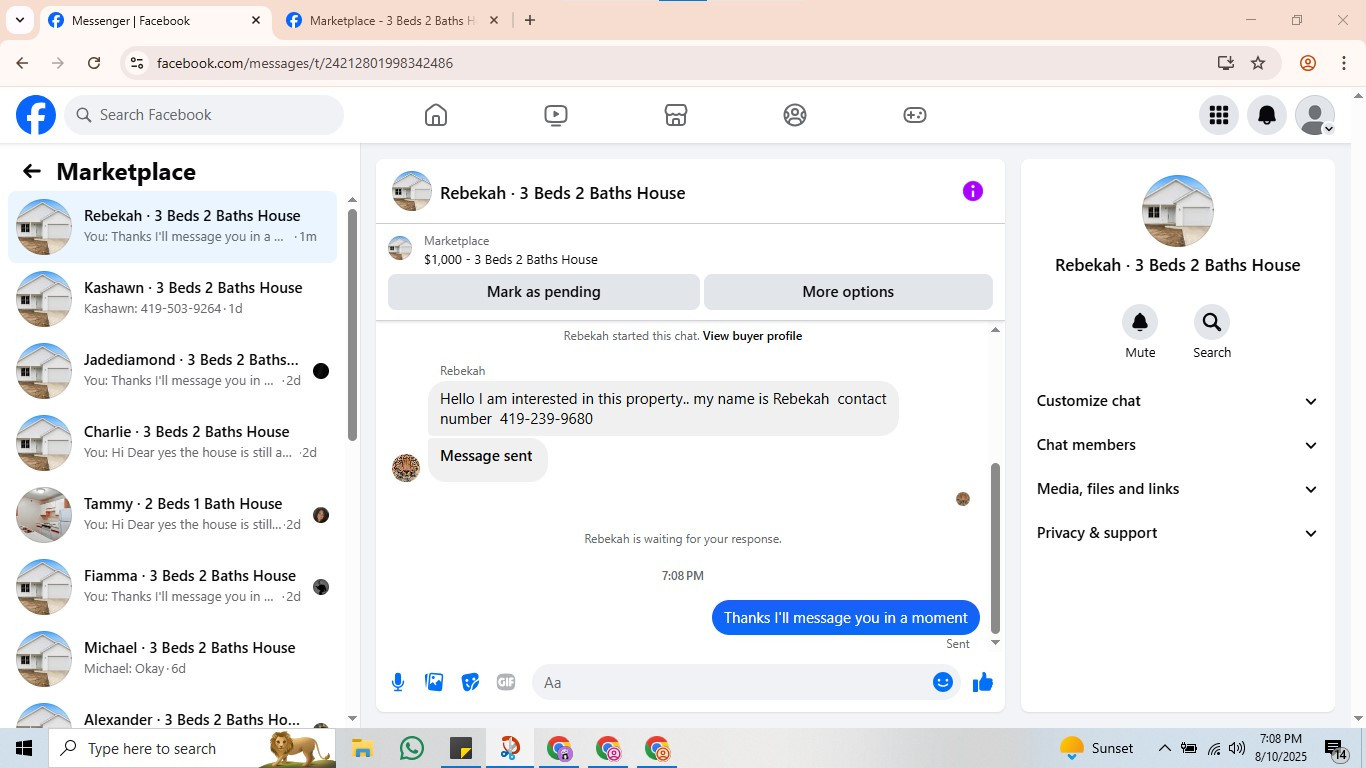Click the address bar URL
Viewport: 1366px width, 768px height.
click(305, 63)
